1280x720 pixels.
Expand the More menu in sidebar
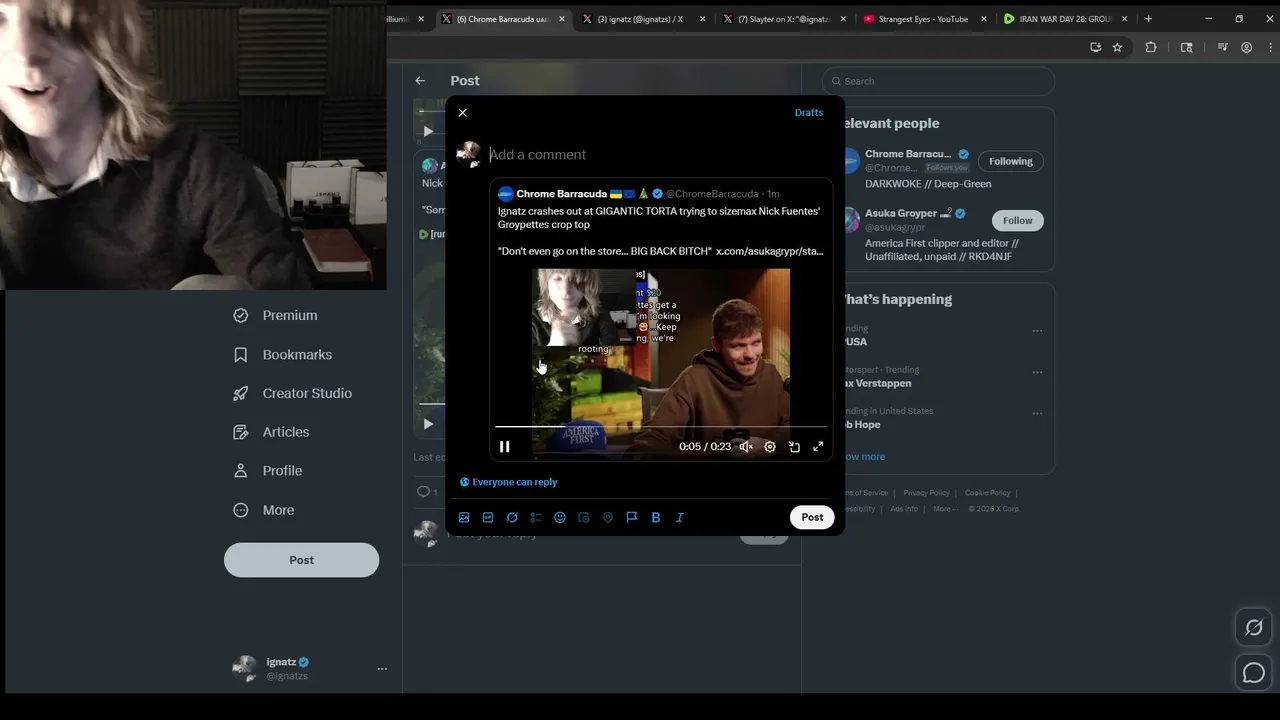pos(263,510)
